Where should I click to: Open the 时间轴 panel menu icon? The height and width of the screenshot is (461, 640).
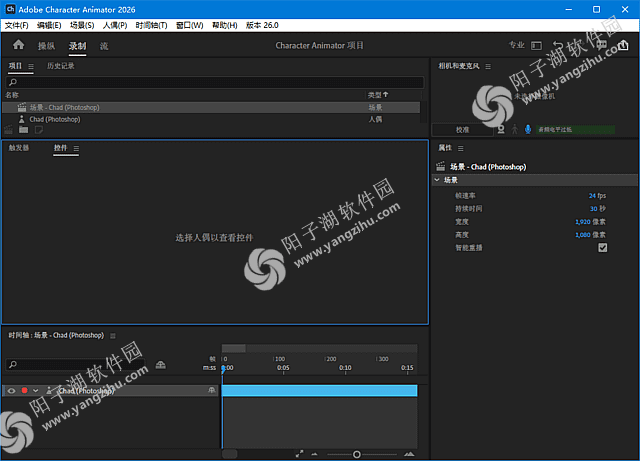click(113, 336)
